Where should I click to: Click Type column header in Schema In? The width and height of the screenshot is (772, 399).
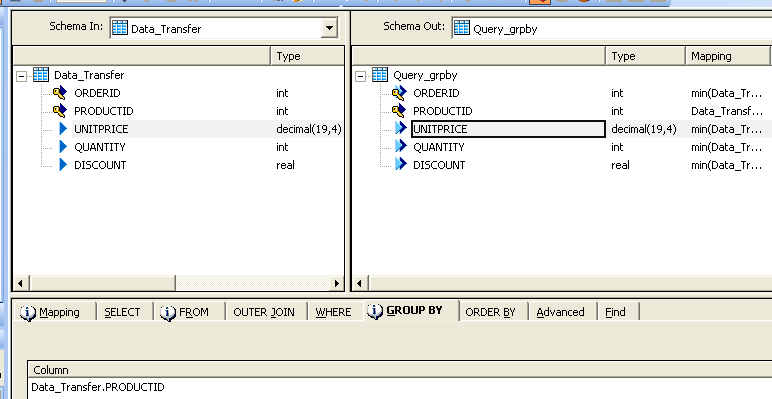click(x=307, y=56)
